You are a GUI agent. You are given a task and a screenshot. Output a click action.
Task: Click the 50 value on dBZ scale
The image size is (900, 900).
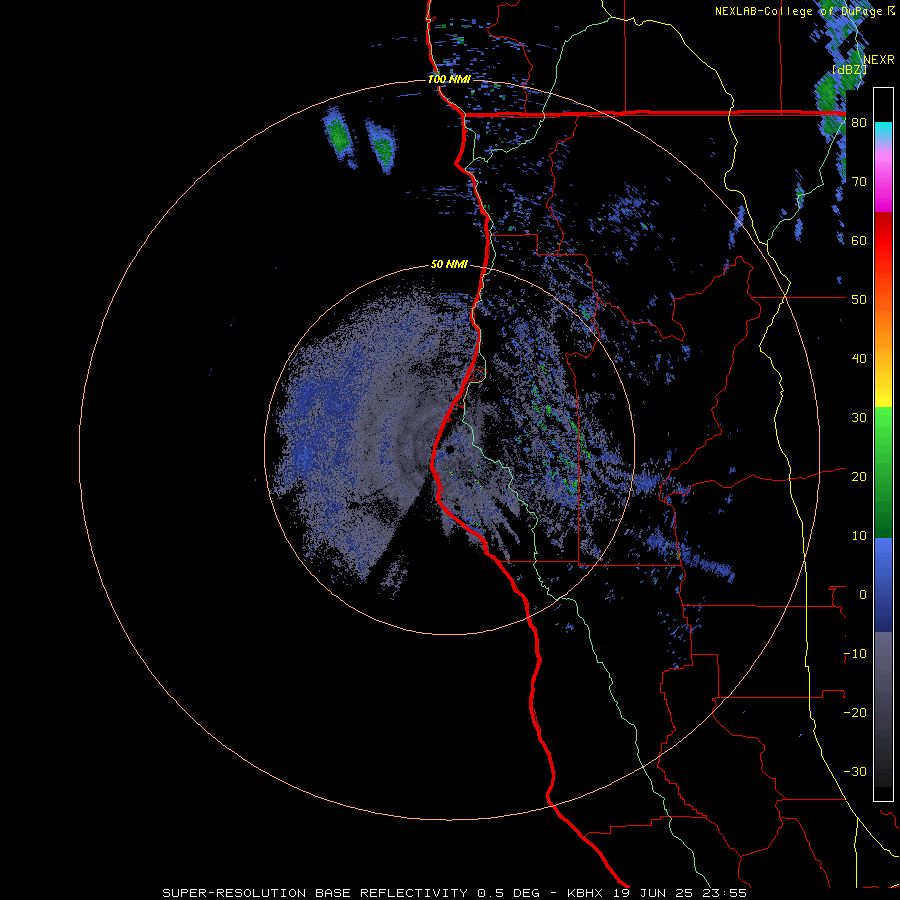click(859, 300)
